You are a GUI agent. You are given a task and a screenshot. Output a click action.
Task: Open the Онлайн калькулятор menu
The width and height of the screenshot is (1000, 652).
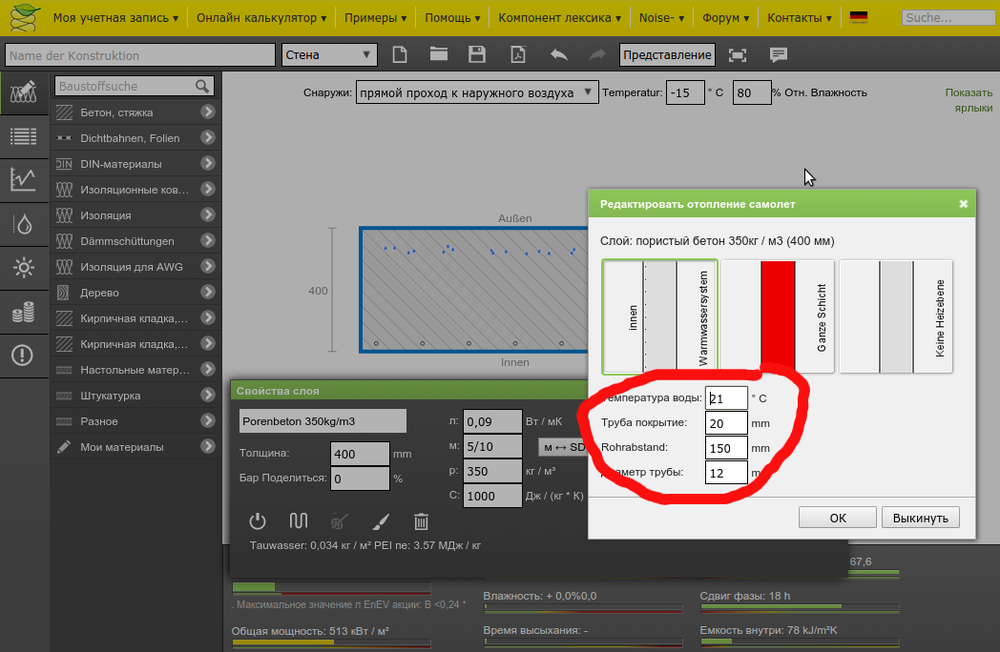tap(262, 18)
